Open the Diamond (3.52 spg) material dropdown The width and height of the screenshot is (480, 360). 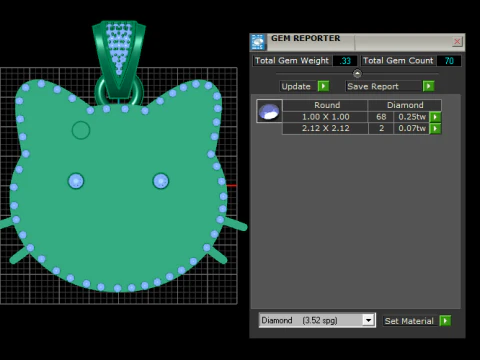[x=368, y=320]
